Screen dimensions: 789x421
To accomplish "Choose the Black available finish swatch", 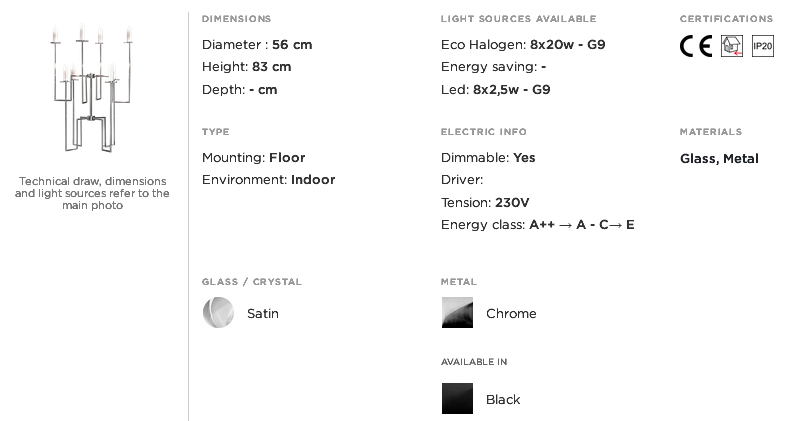I will (x=457, y=398).
